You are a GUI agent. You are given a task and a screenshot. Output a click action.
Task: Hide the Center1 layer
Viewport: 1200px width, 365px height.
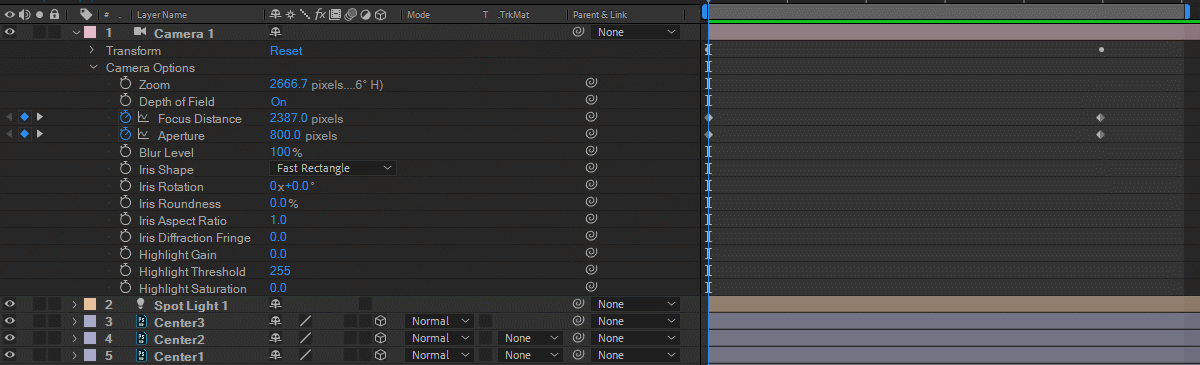(x=10, y=355)
